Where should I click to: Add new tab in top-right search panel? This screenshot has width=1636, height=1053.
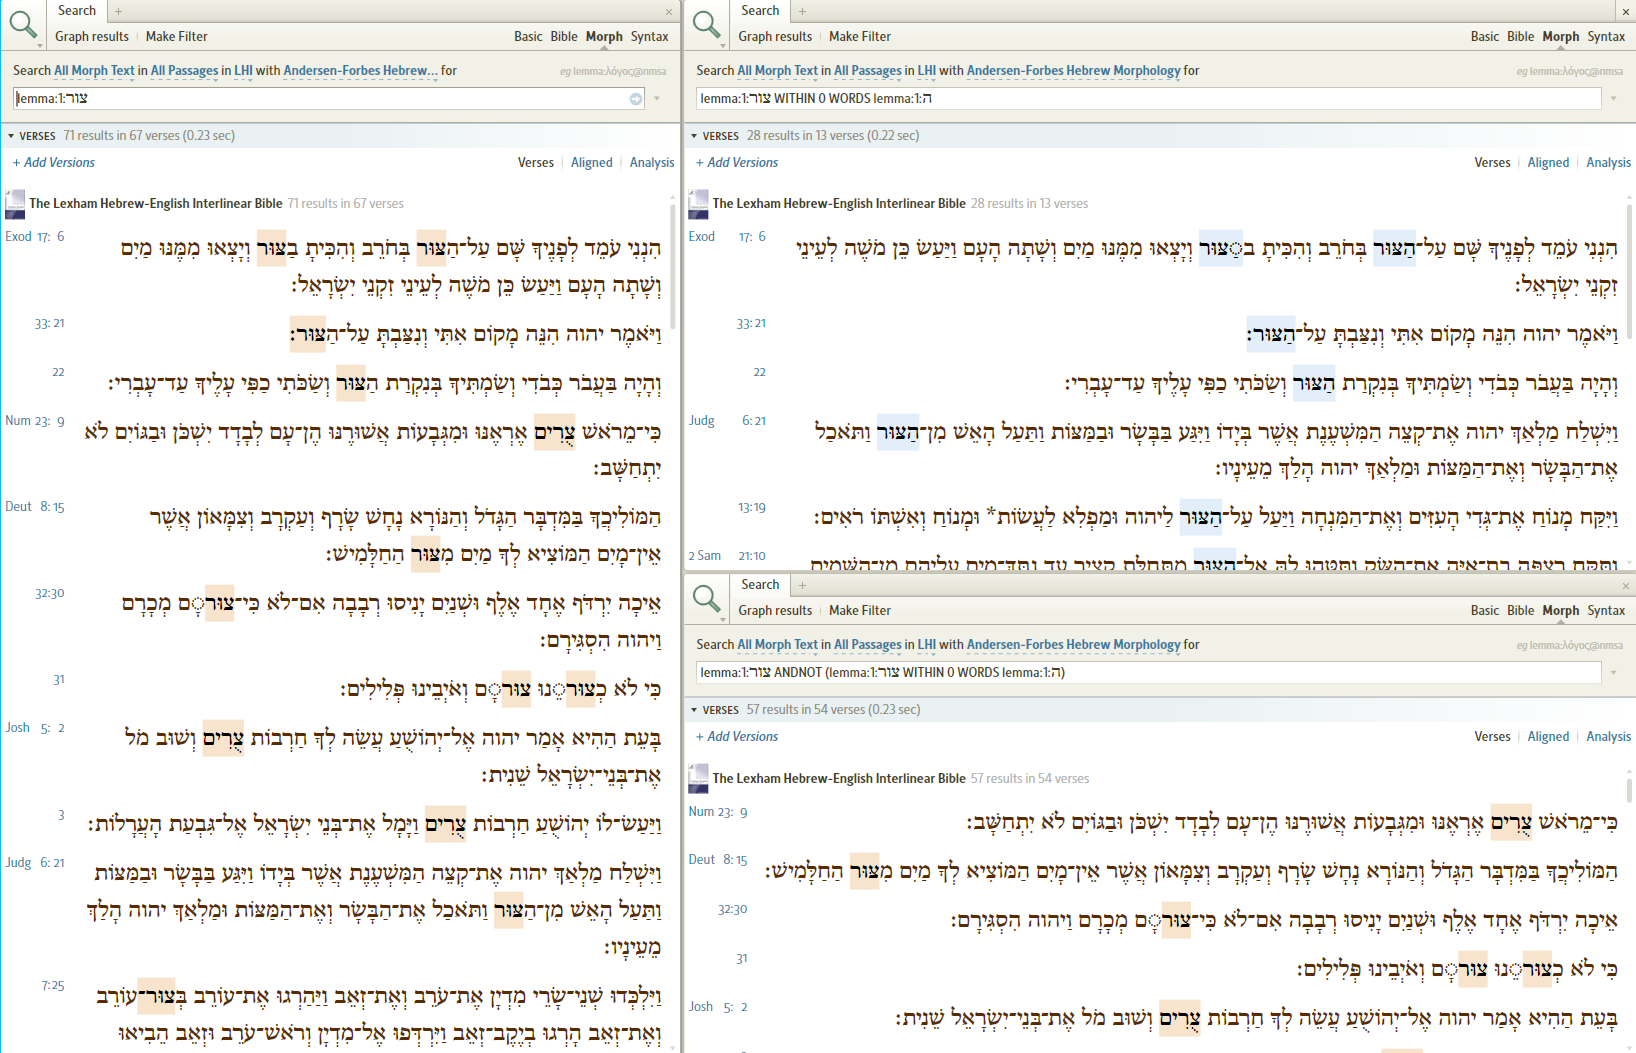click(802, 11)
